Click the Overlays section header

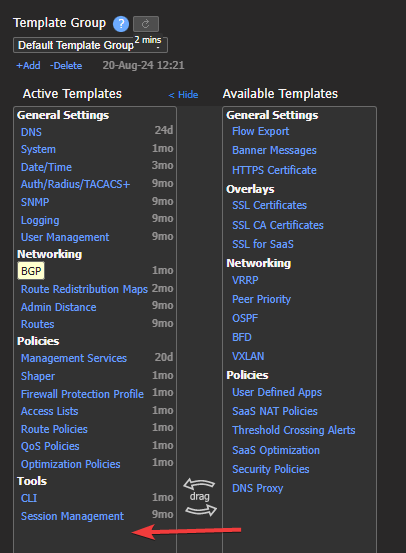pos(250,189)
